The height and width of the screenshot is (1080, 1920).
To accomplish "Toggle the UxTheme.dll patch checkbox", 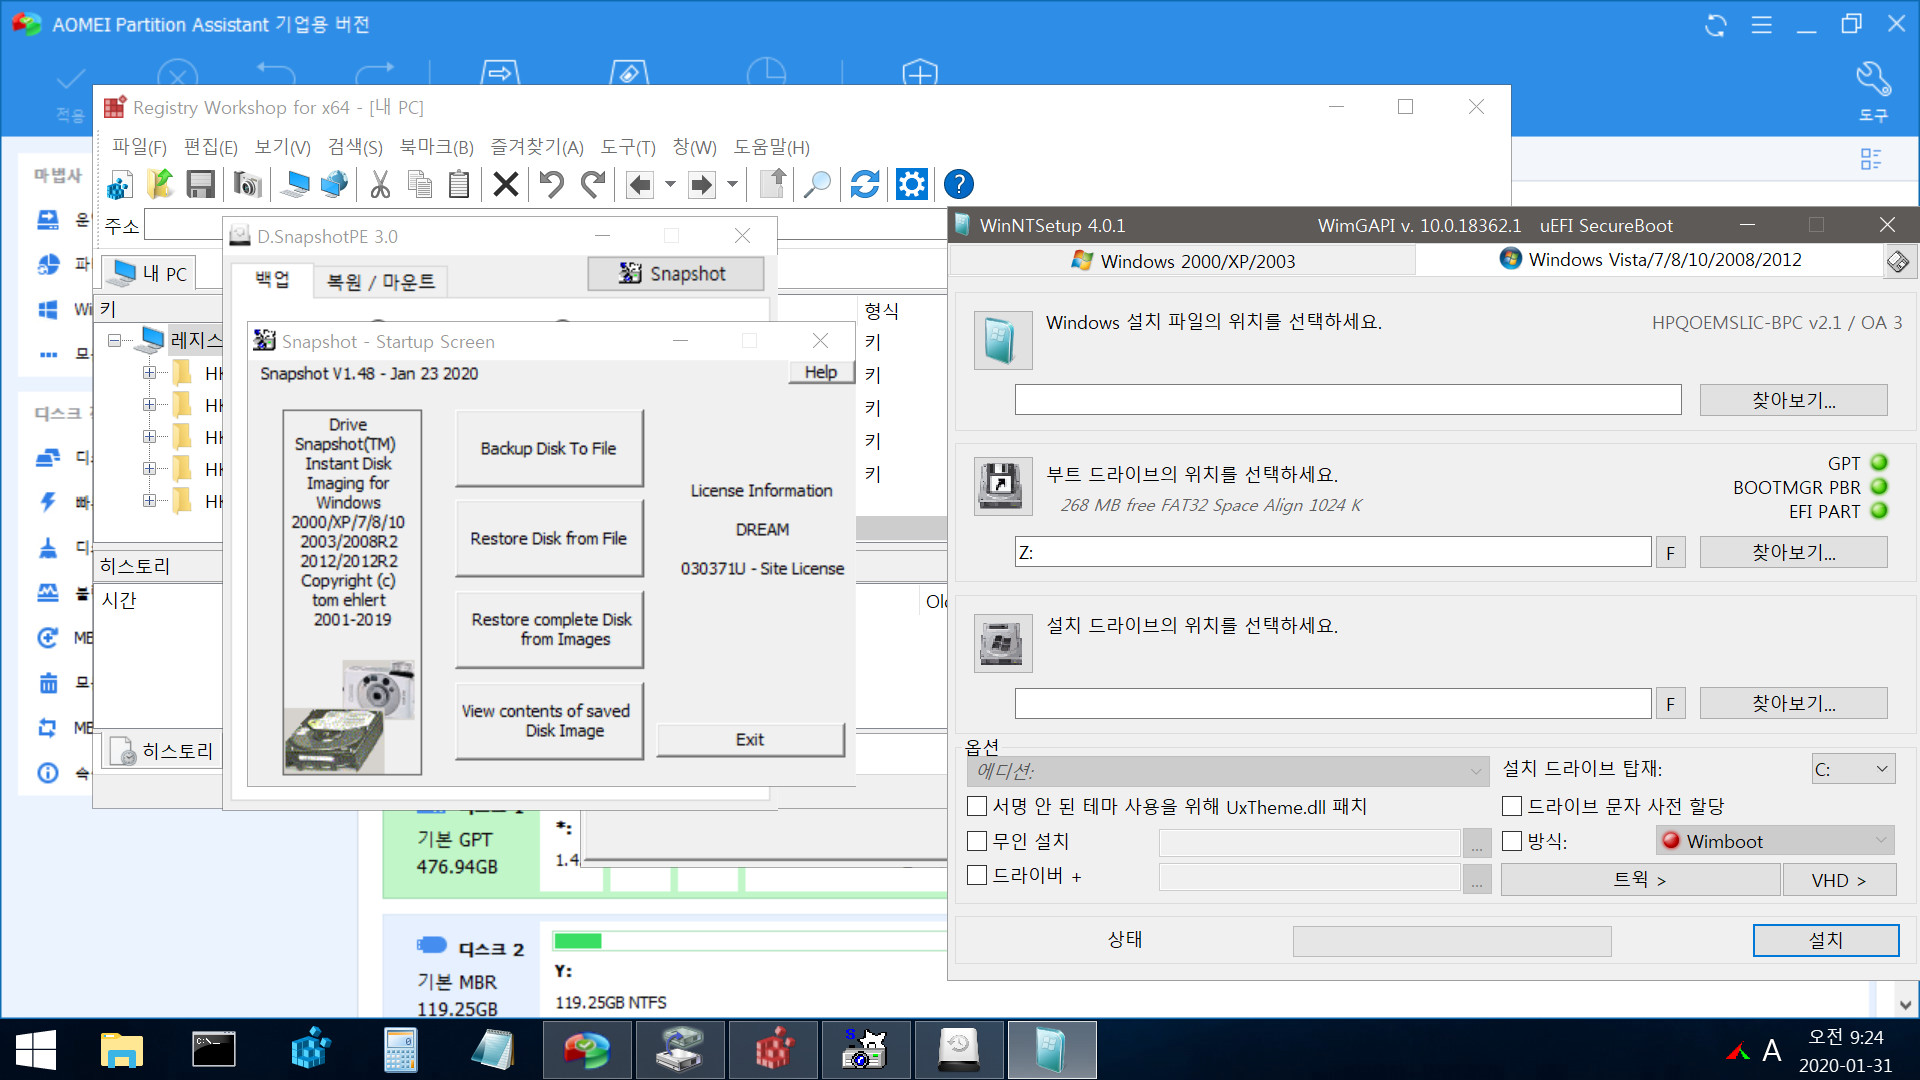I will [x=977, y=806].
